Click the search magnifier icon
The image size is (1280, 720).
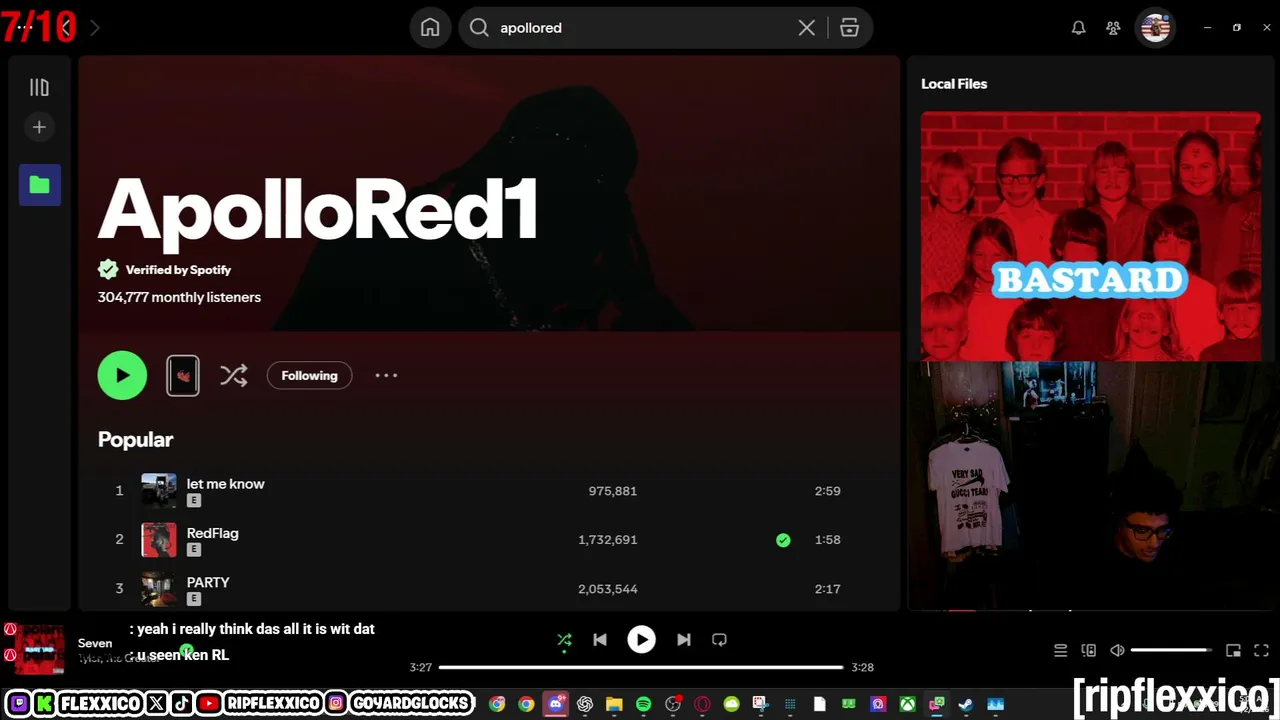tap(479, 28)
